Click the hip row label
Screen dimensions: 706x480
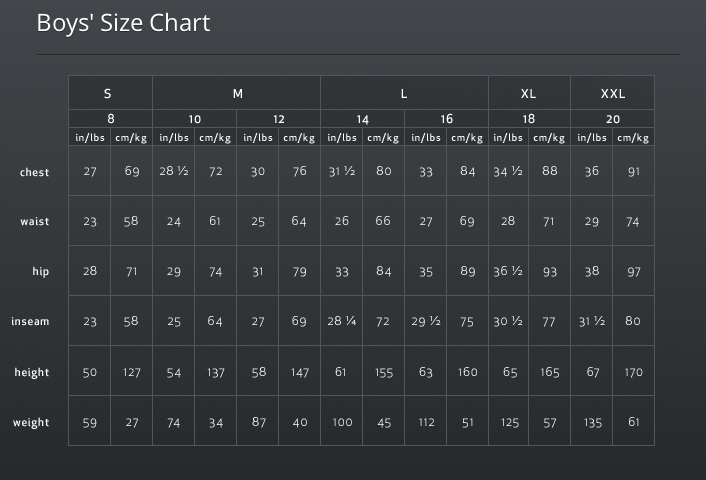pyautogui.click(x=41, y=272)
